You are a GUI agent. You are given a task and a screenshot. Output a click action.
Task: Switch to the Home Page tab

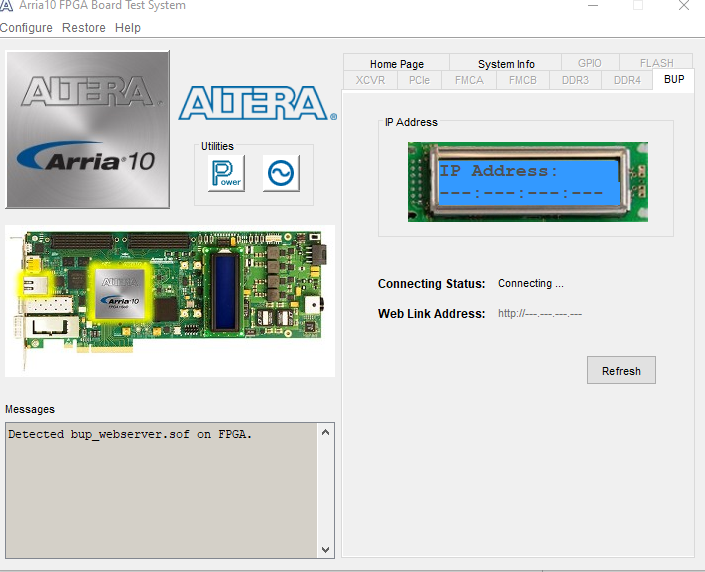(396, 64)
